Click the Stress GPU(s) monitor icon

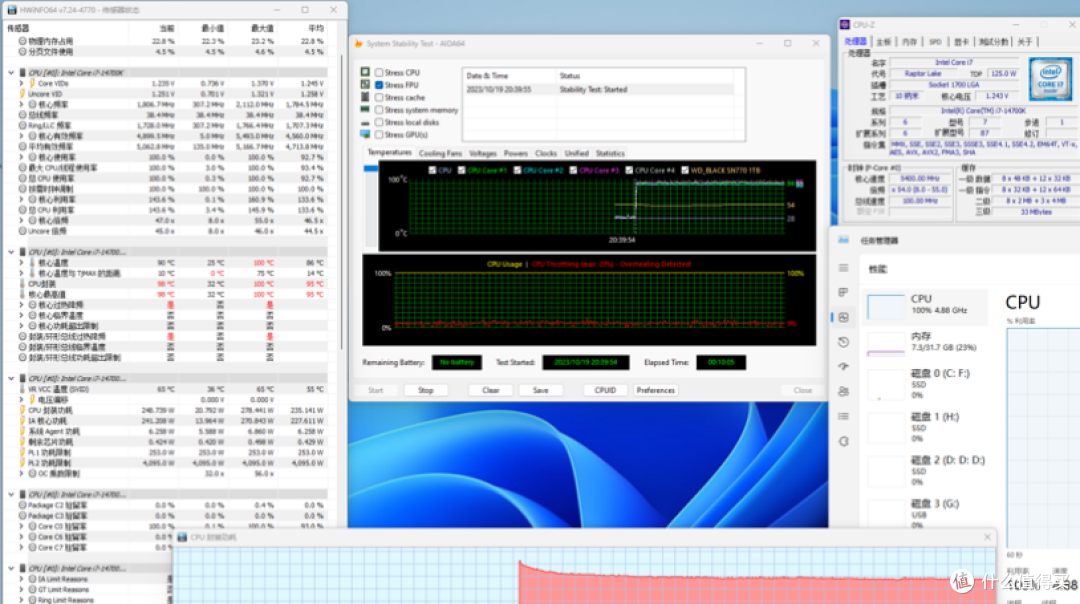point(365,135)
